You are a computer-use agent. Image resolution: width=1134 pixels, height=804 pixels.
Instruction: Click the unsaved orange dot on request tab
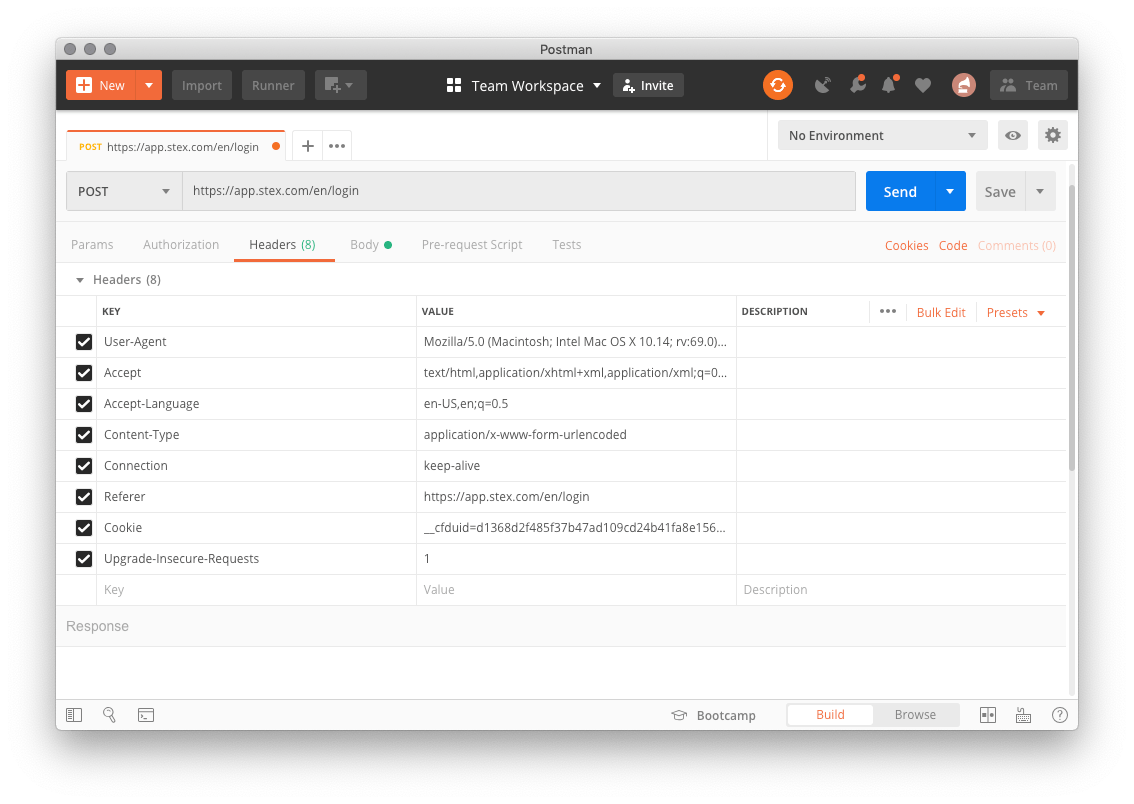click(276, 146)
